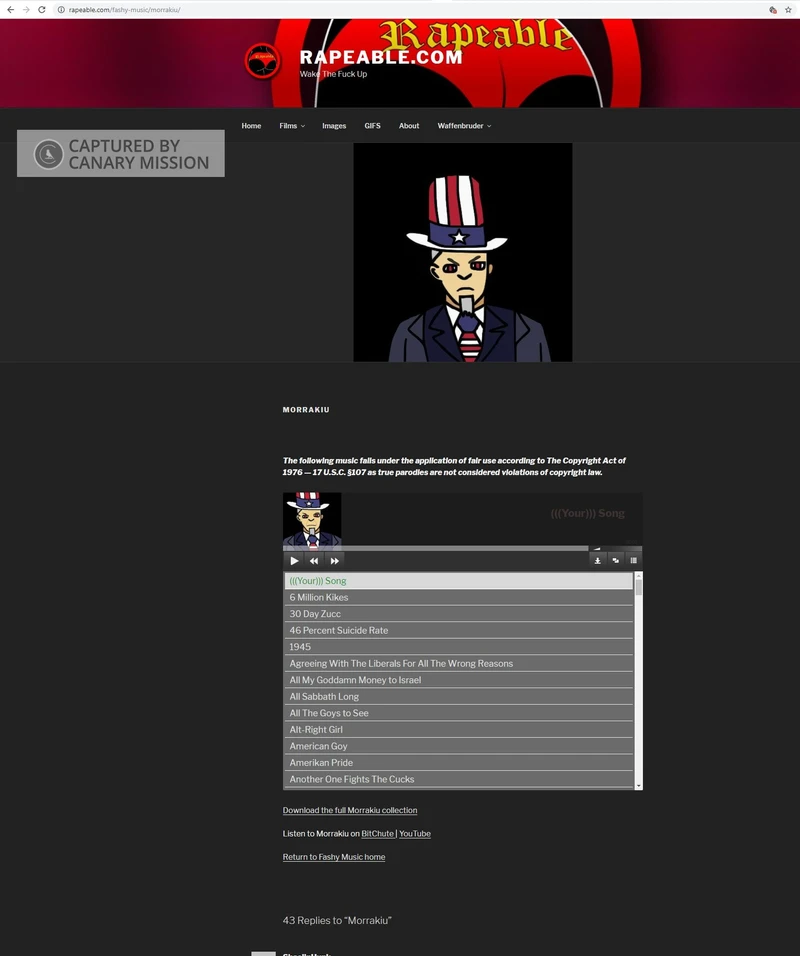The height and width of the screenshot is (956, 800).
Task: Skip to the next track in the player
Action: click(x=334, y=561)
